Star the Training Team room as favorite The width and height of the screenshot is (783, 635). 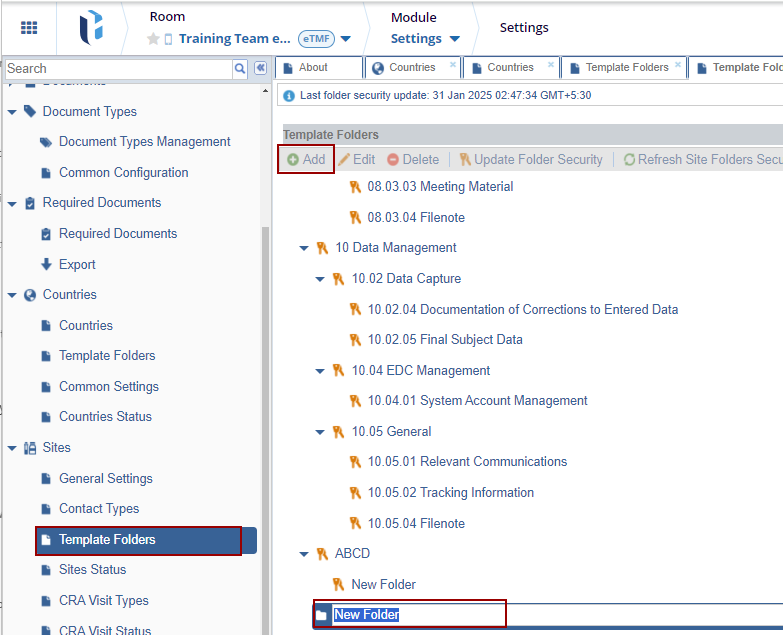click(153, 39)
